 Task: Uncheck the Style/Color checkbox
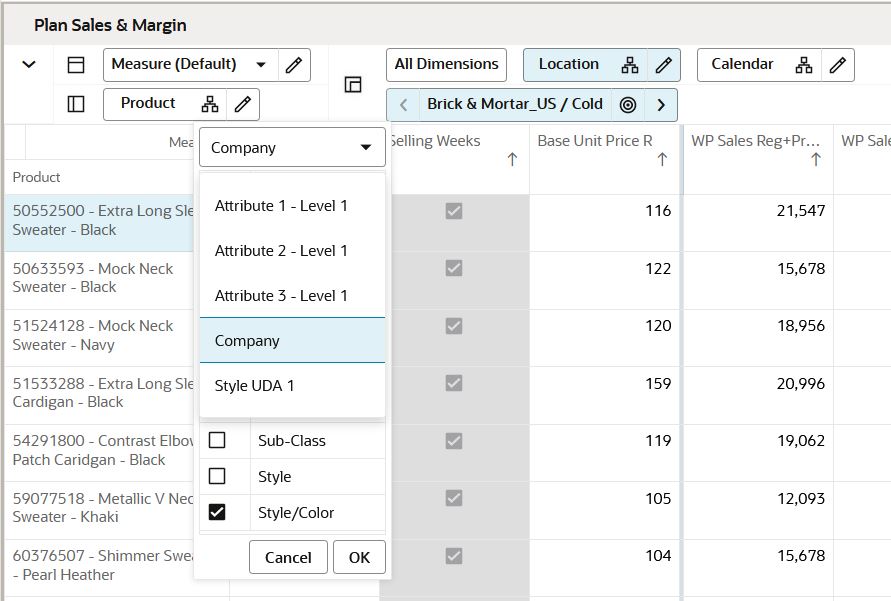[x=217, y=512]
